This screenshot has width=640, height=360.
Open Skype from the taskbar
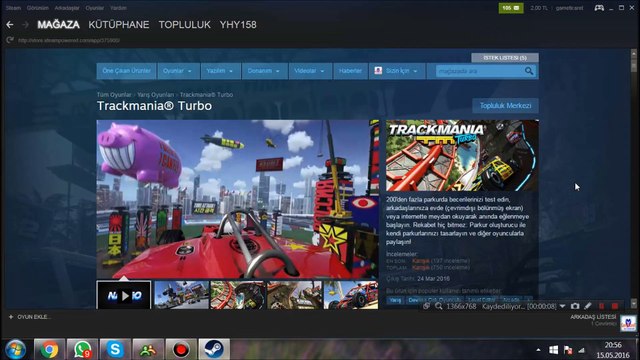(115, 349)
